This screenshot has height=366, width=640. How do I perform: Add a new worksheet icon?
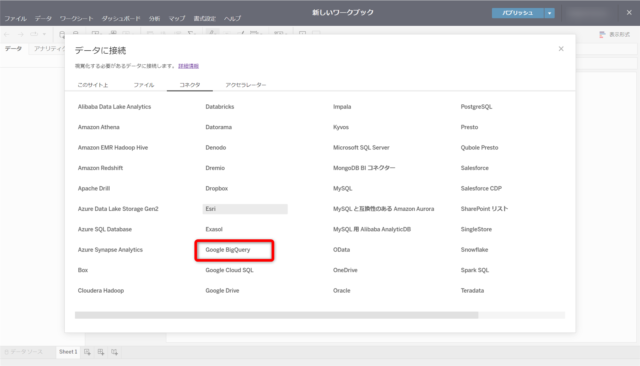pyautogui.click(x=87, y=352)
